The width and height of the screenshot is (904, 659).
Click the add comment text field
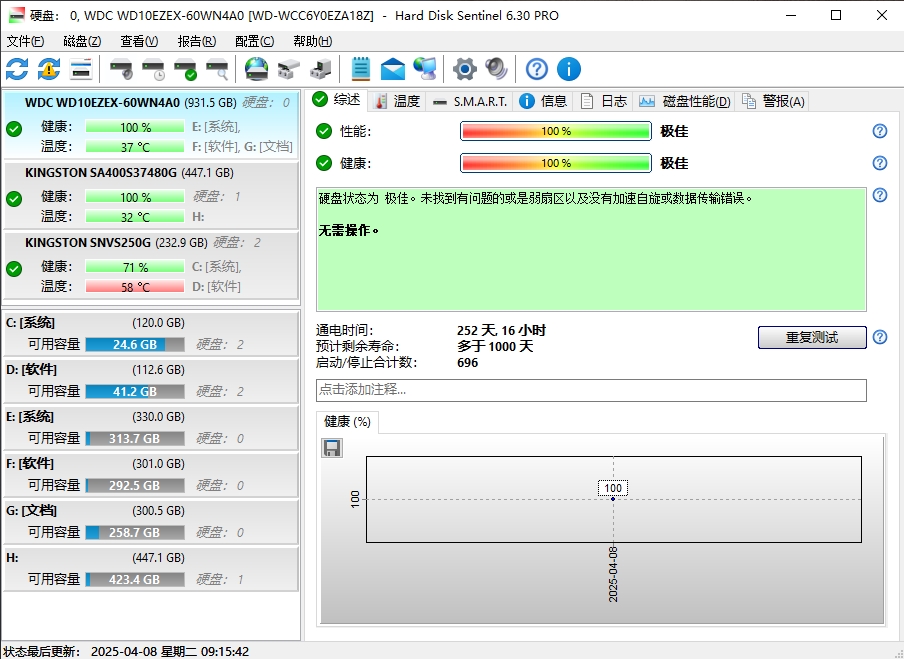pyautogui.click(x=590, y=390)
